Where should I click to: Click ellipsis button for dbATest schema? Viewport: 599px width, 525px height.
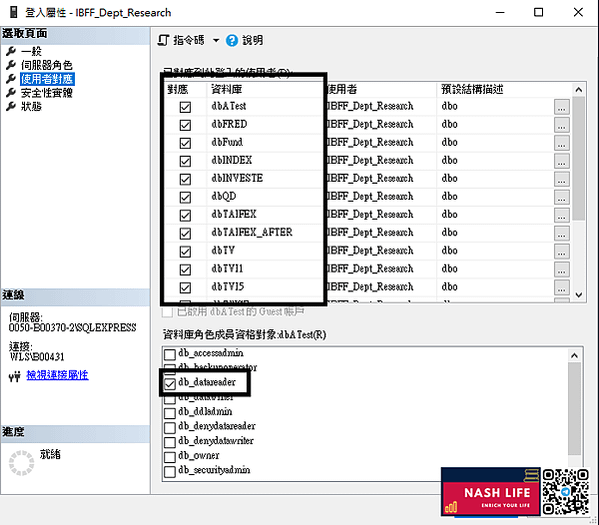(x=561, y=107)
